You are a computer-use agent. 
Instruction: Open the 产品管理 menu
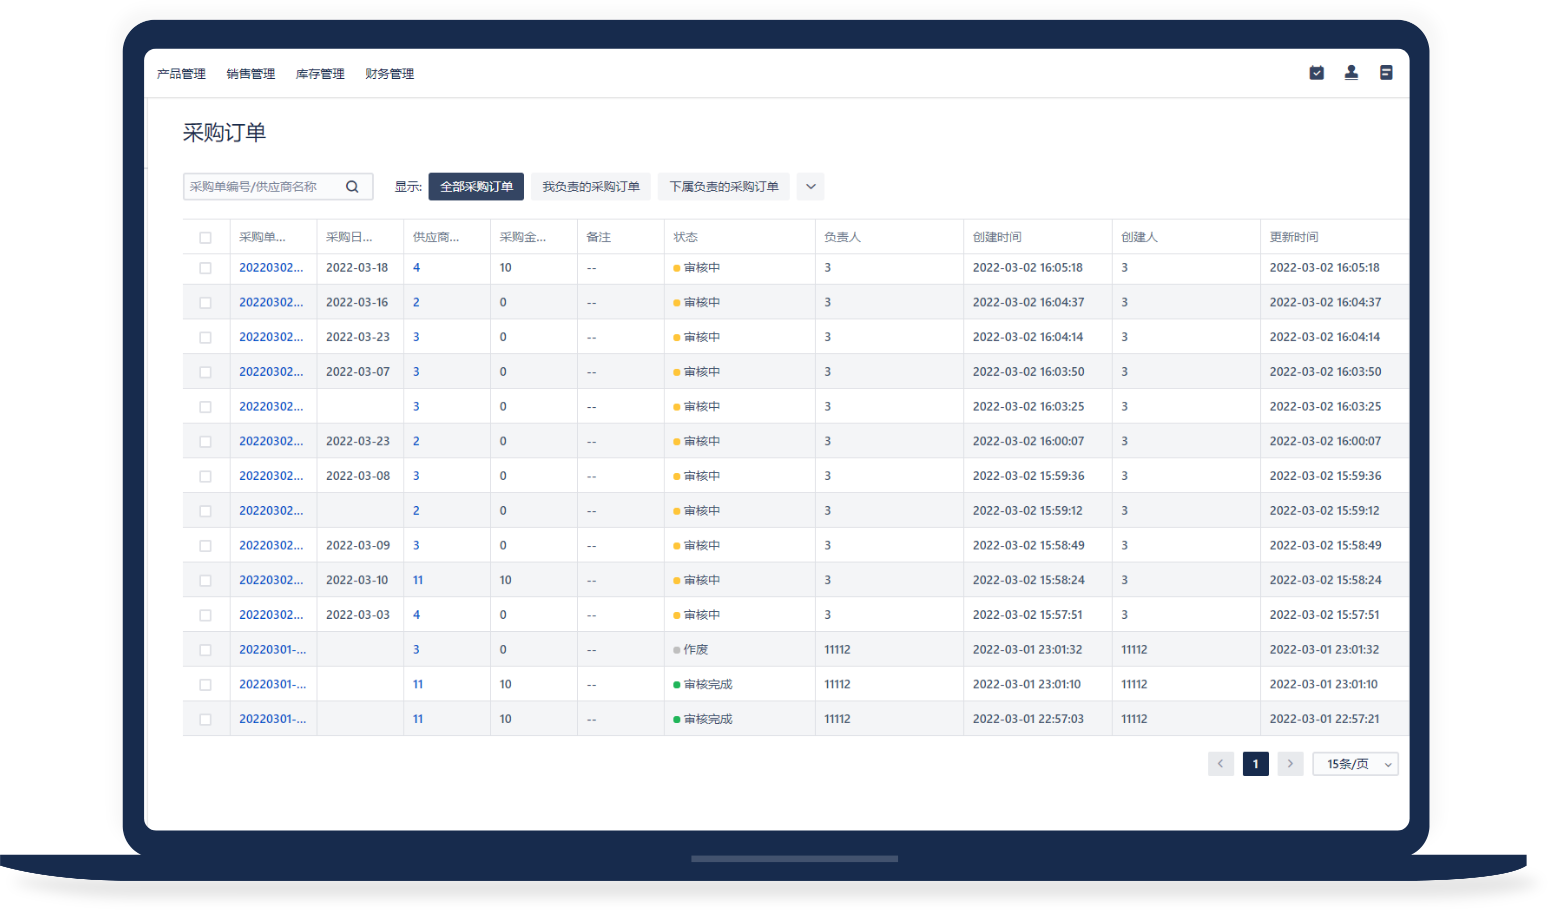181,74
